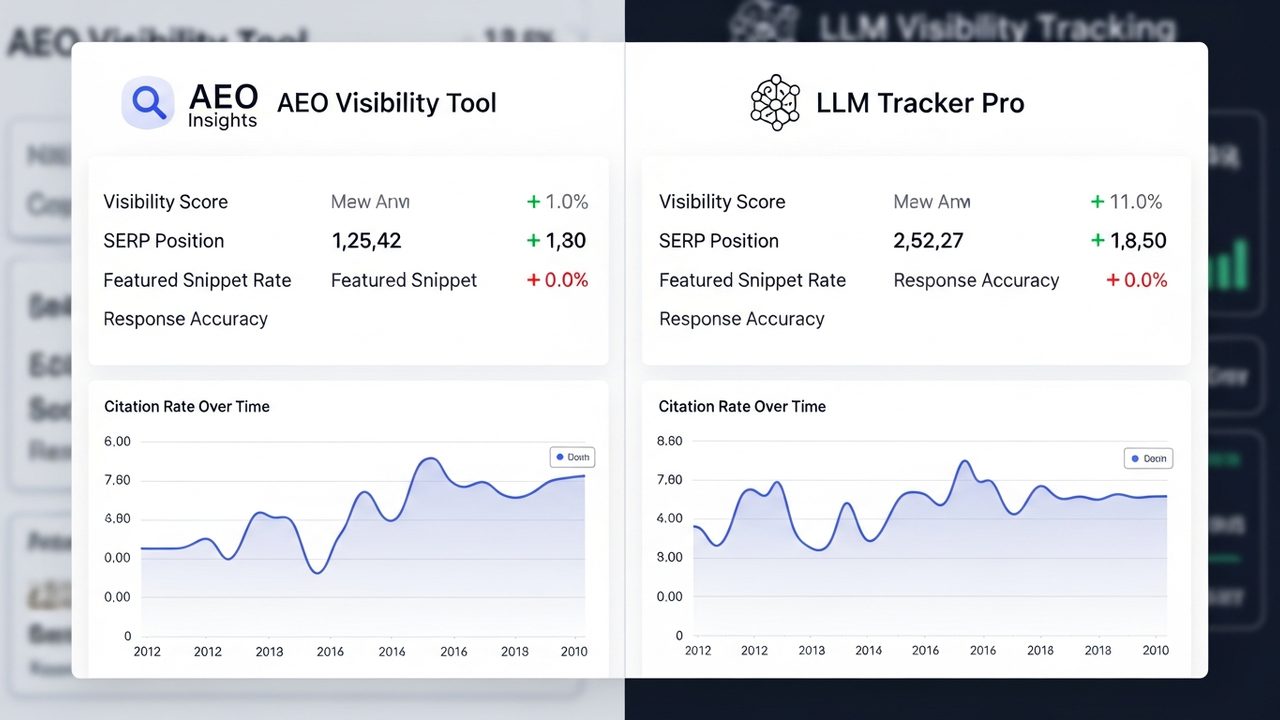Click the LLM Tracker Pro network logo icon
Screen dimensions: 1280x720
coord(776,102)
